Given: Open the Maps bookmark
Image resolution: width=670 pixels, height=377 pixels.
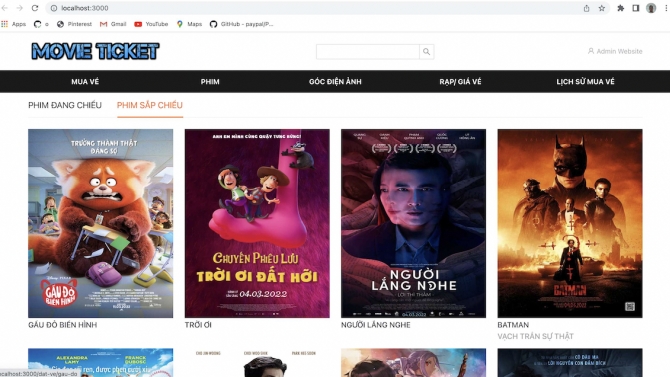Looking at the screenshot, I should (x=189, y=24).
